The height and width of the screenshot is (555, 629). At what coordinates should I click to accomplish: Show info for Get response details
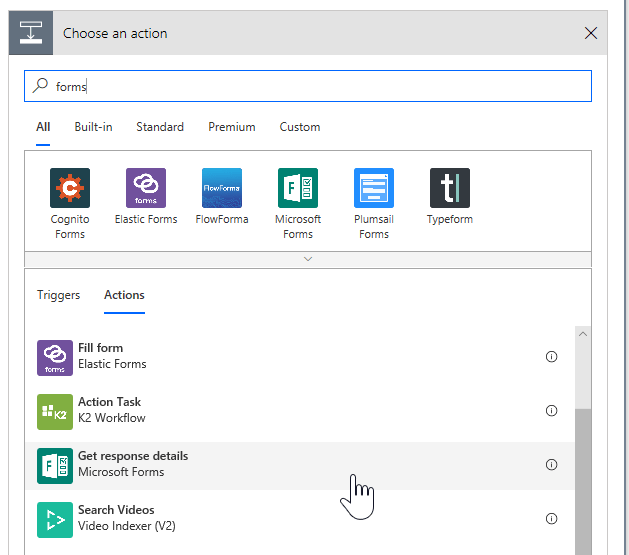[552, 464]
